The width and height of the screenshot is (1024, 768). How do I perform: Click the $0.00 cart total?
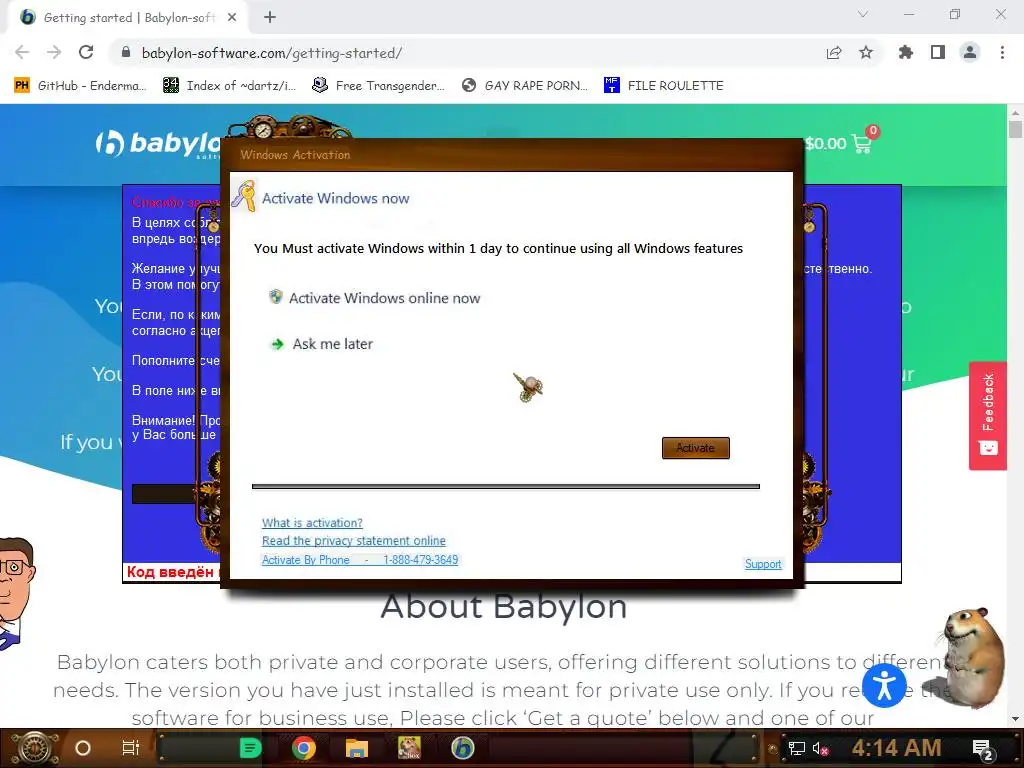click(x=825, y=143)
